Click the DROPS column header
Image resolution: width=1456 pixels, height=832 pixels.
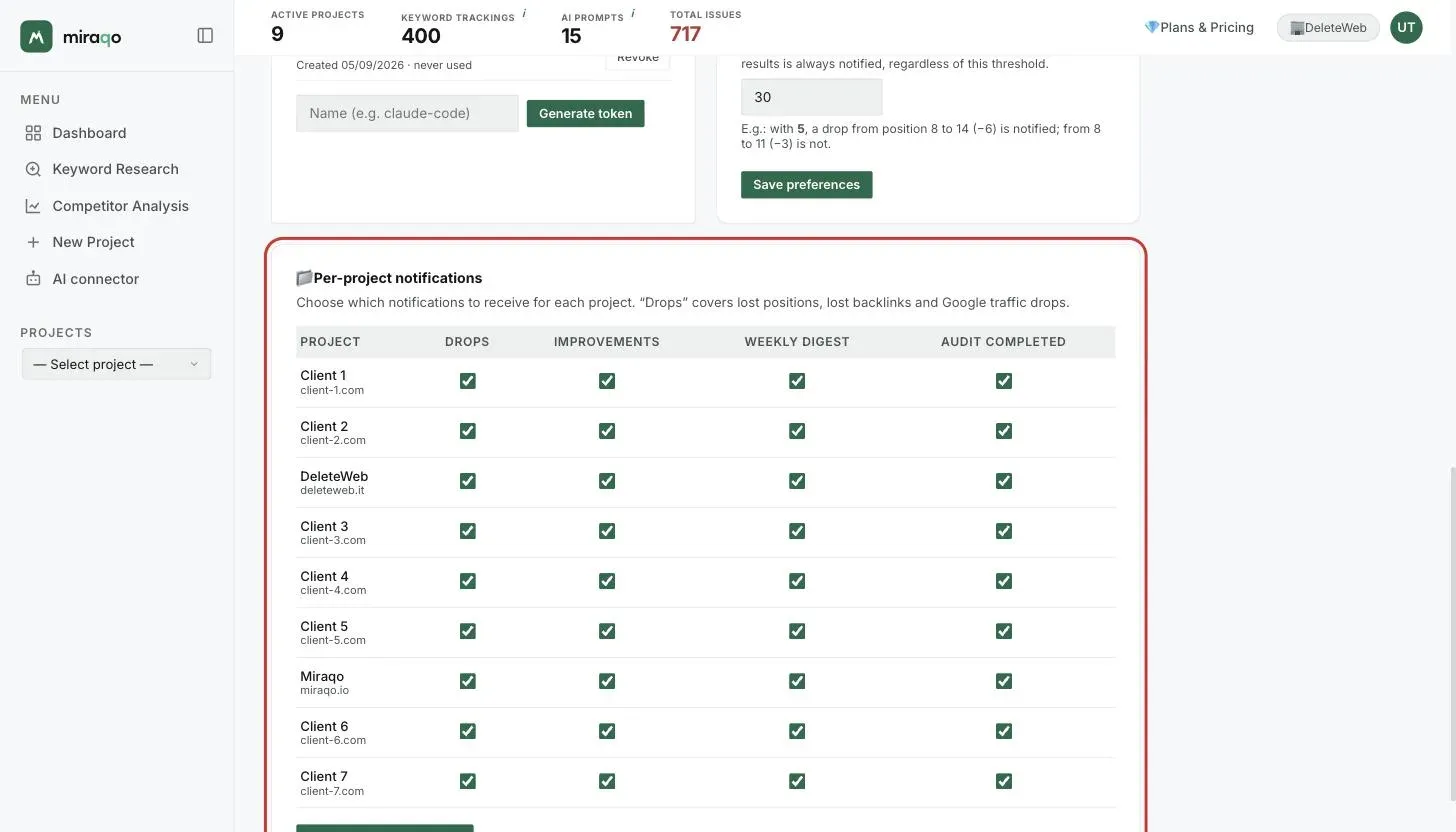pyautogui.click(x=467, y=342)
